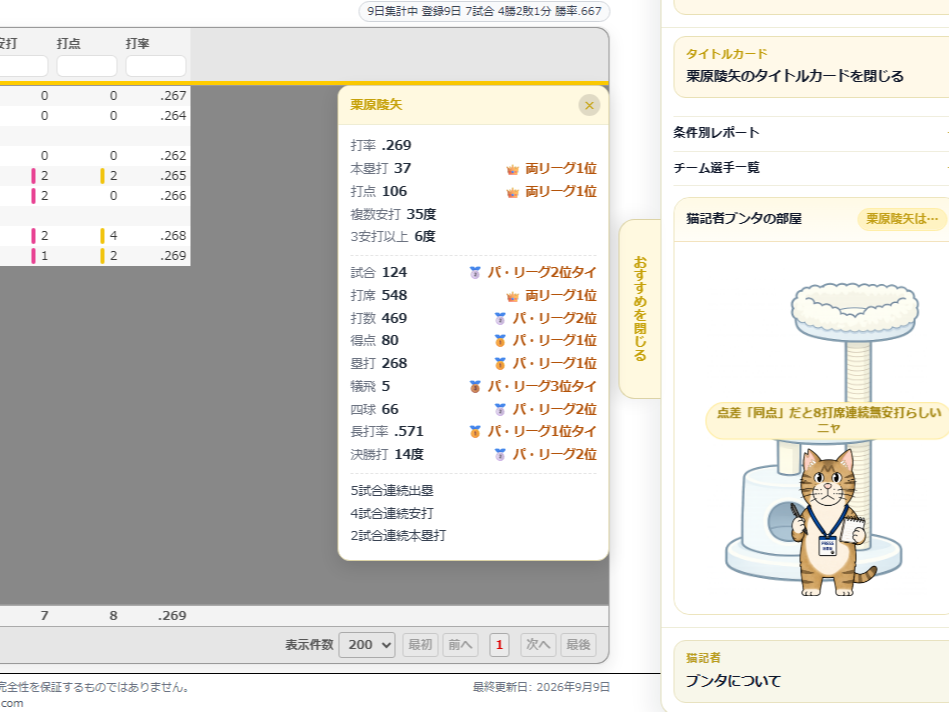Click the 複数安打 35度 stat line

point(393,214)
